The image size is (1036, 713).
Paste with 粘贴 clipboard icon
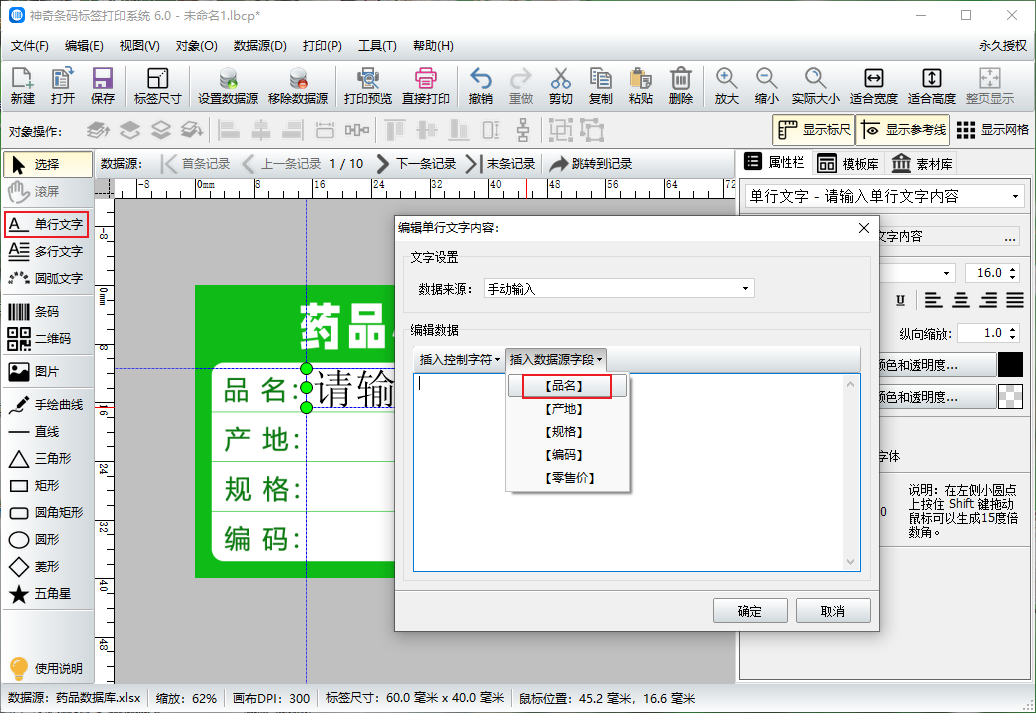point(640,86)
